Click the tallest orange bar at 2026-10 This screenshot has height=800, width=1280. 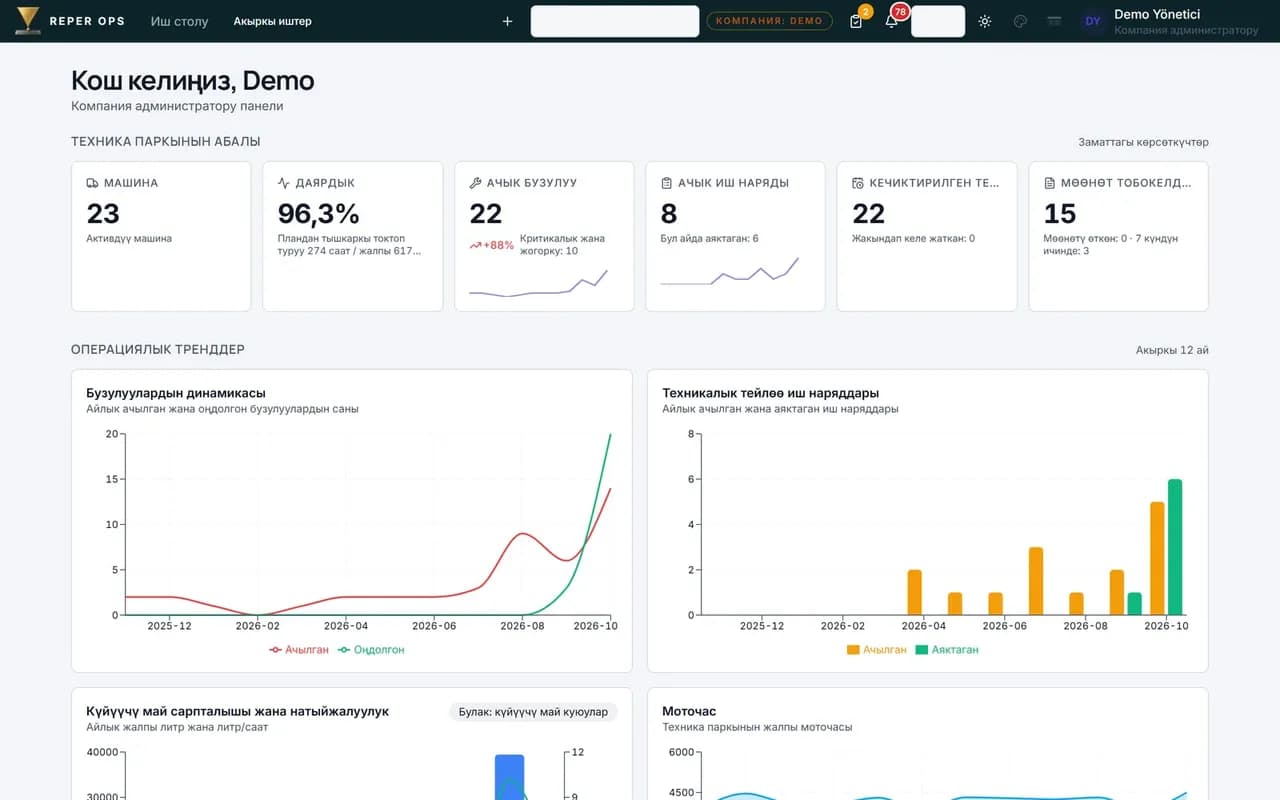point(1157,558)
